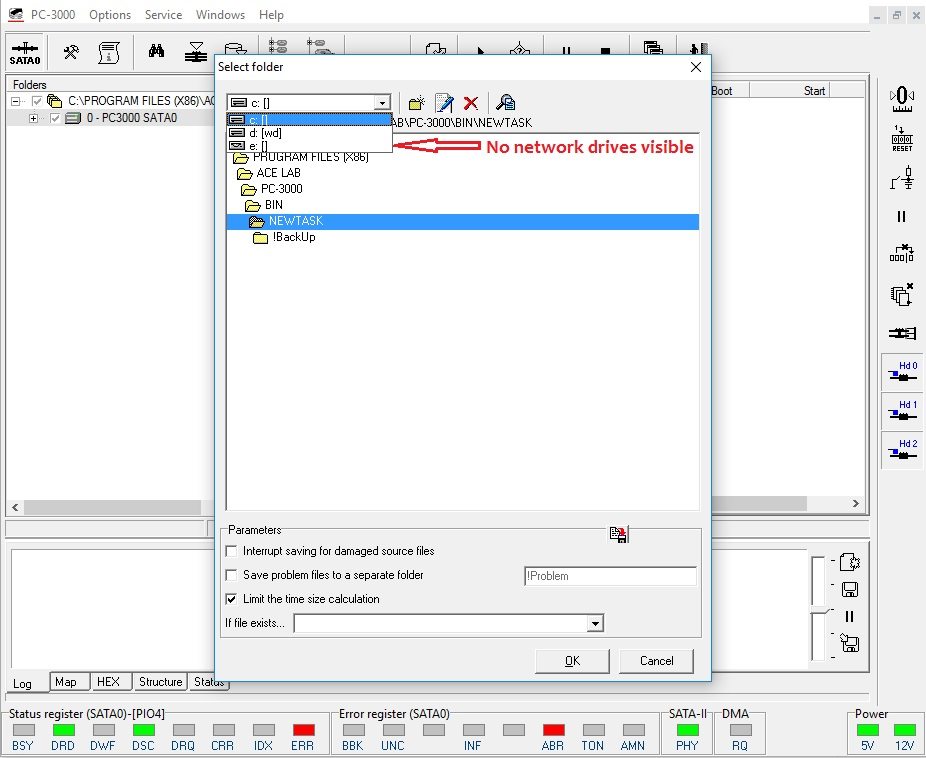Click the Boot column header
Viewport: 926px width, 758px height.
730,91
